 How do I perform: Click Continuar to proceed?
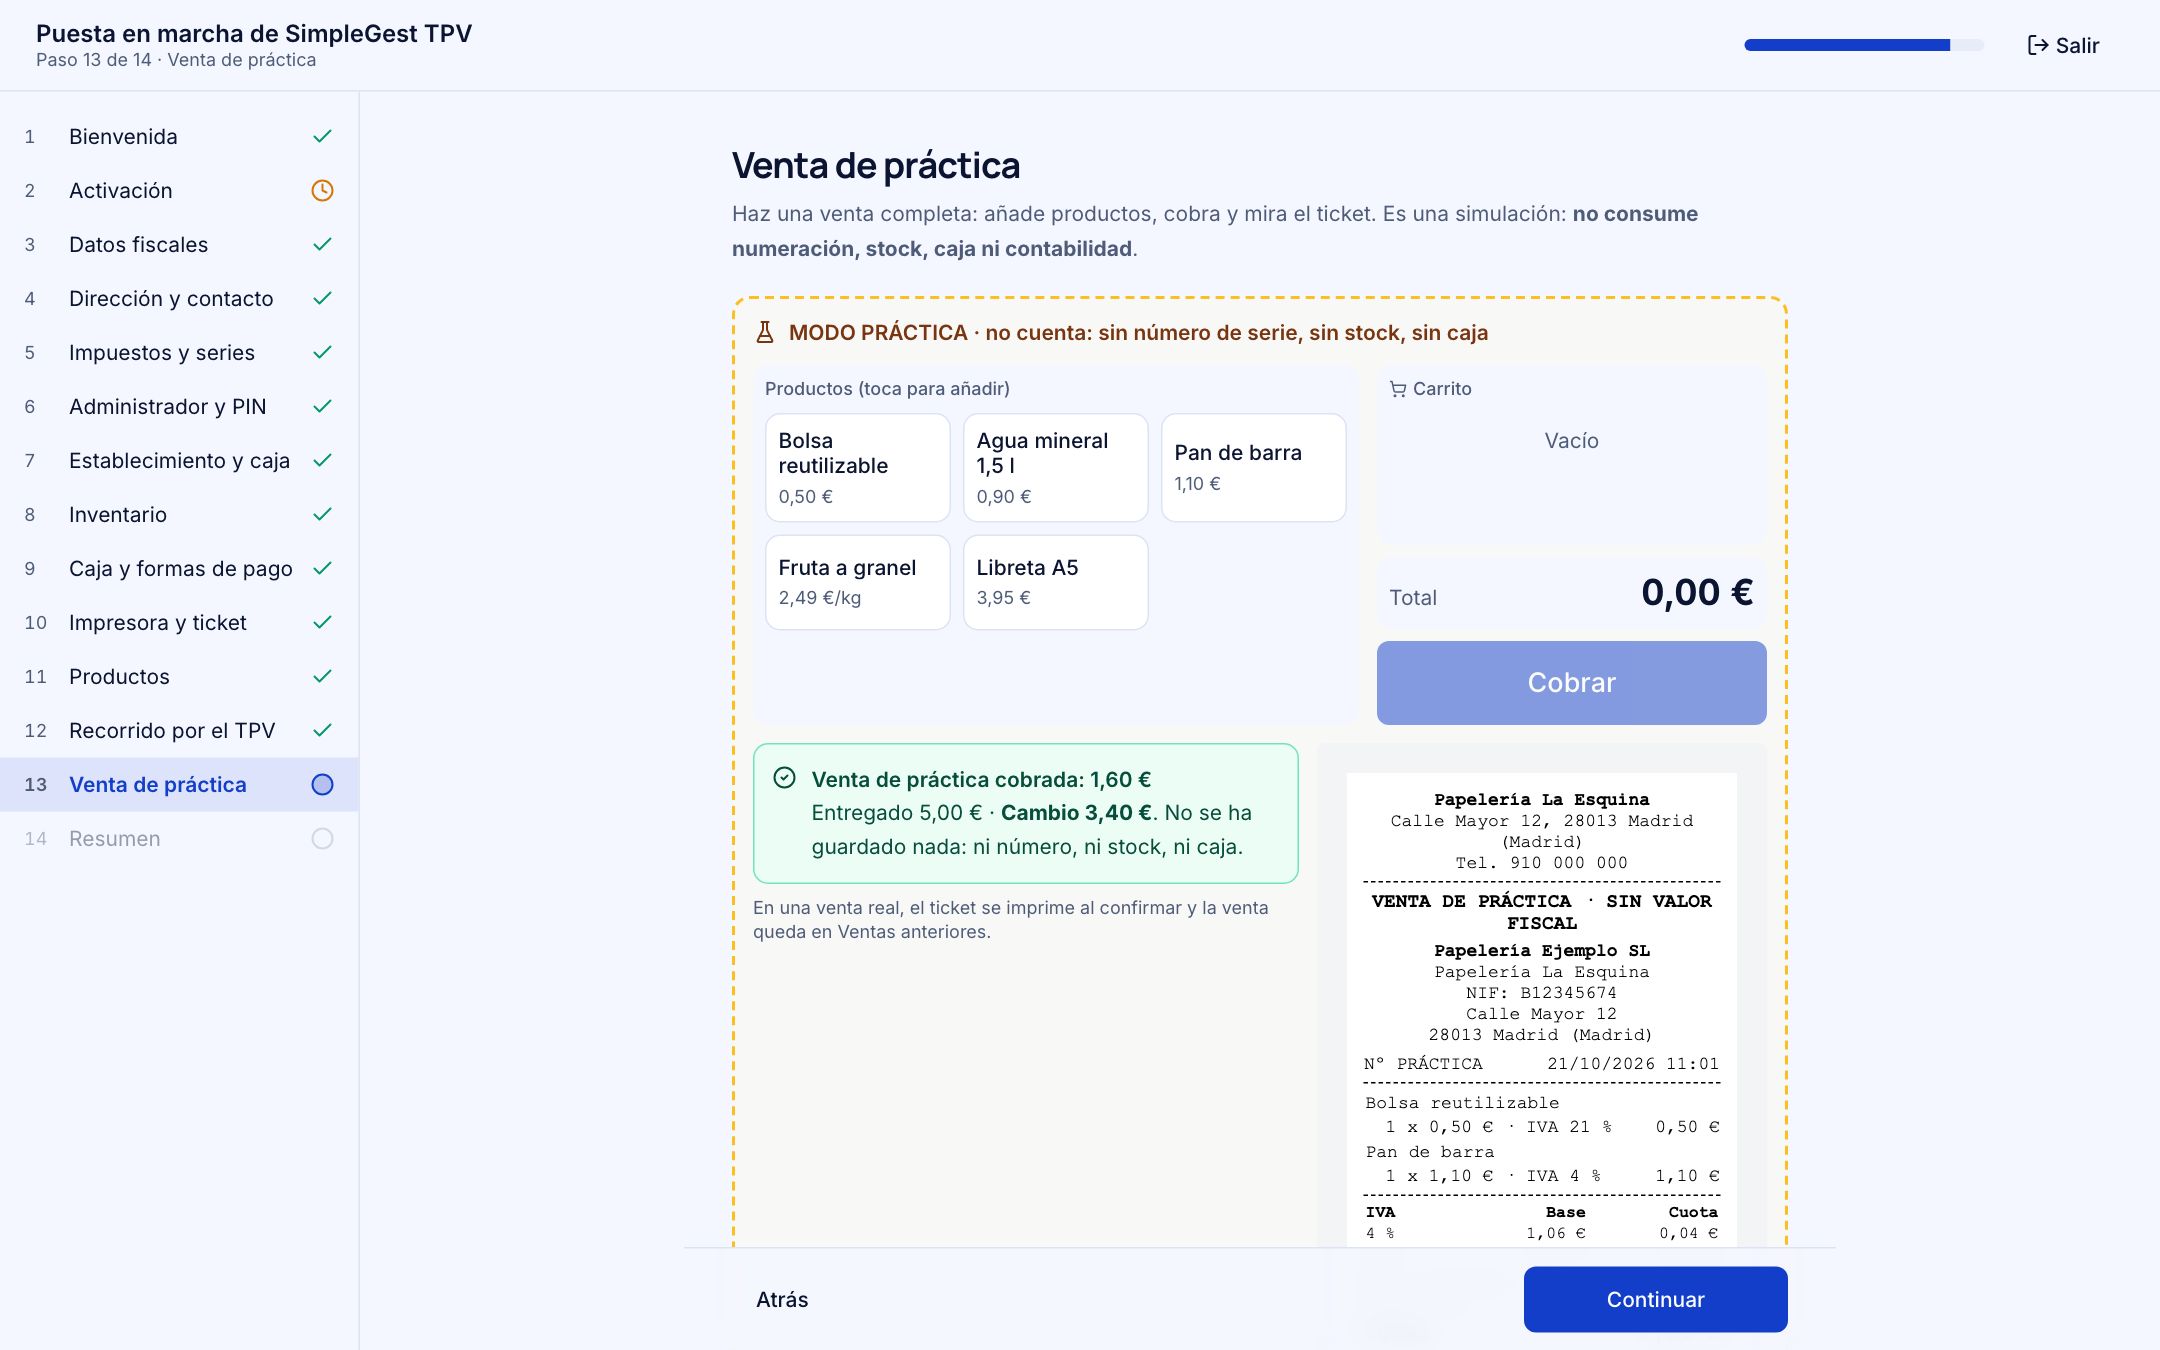pos(1655,1299)
